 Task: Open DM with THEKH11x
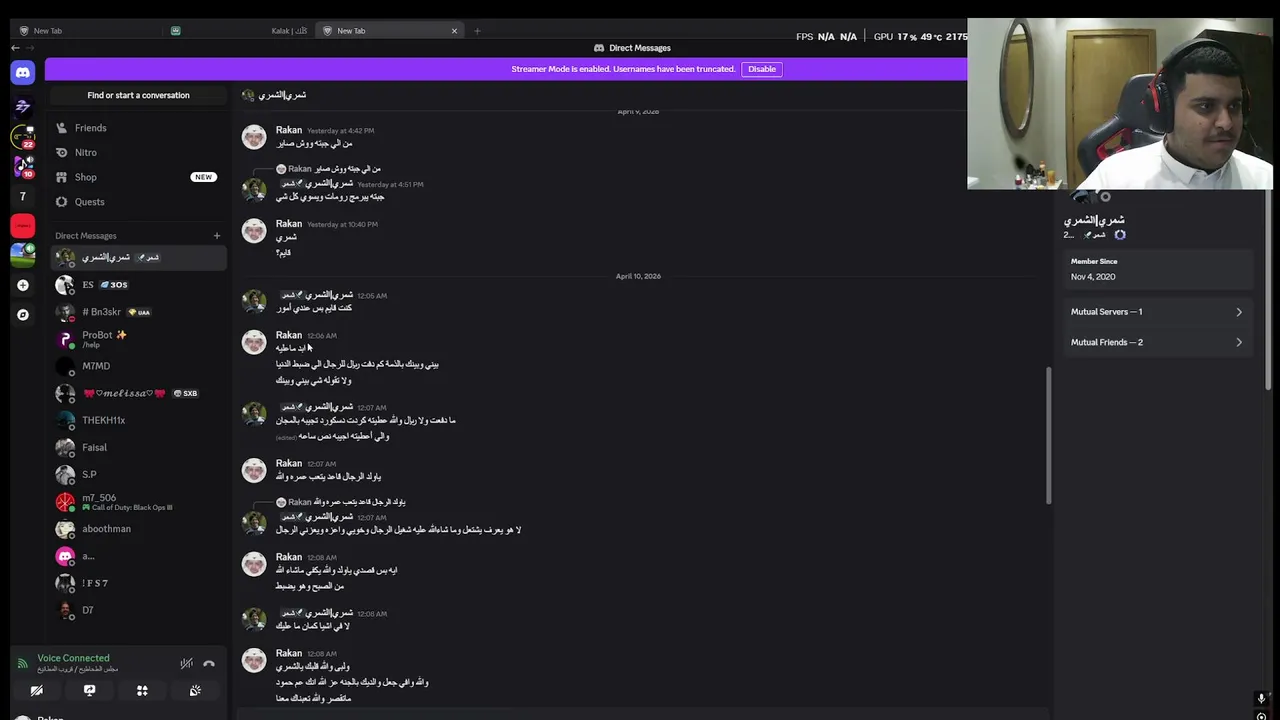pyautogui.click(x=138, y=420)
